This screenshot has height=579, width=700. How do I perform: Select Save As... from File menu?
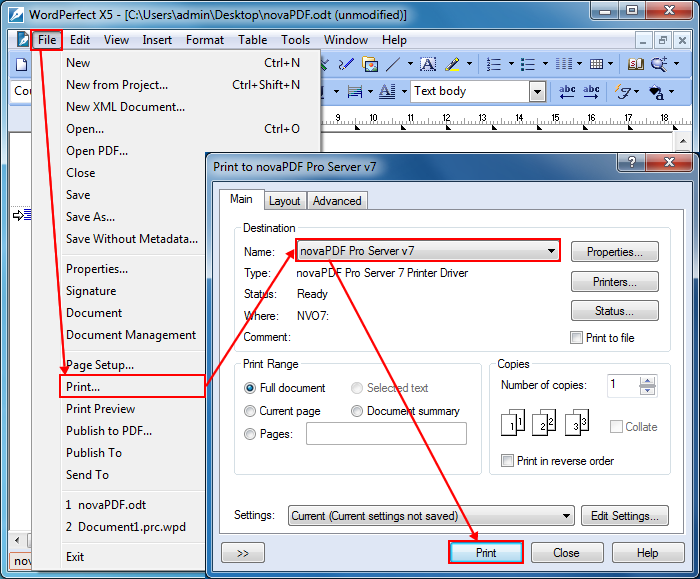tap(90, 217)
